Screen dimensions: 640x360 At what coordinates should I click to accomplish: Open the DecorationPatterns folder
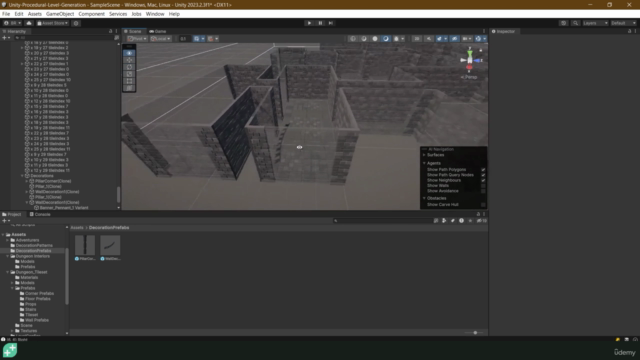pyautogui.click(x=34, y=245)
